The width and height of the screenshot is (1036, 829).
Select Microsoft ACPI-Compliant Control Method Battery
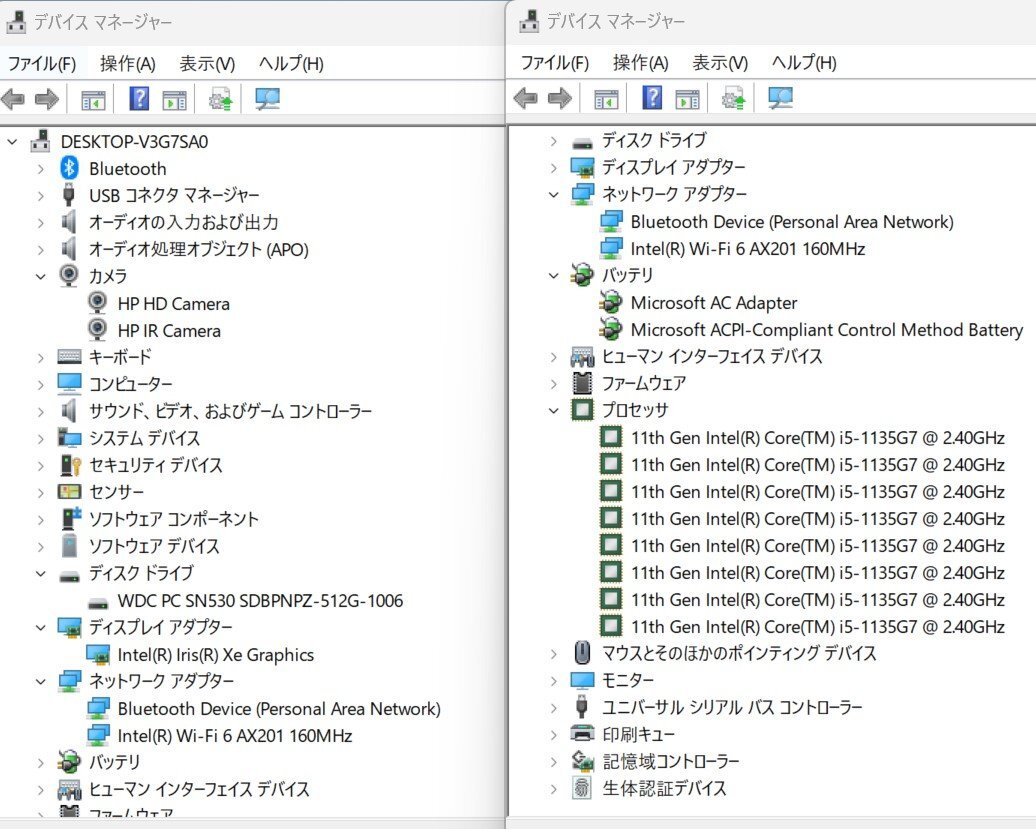click(826, 329)
